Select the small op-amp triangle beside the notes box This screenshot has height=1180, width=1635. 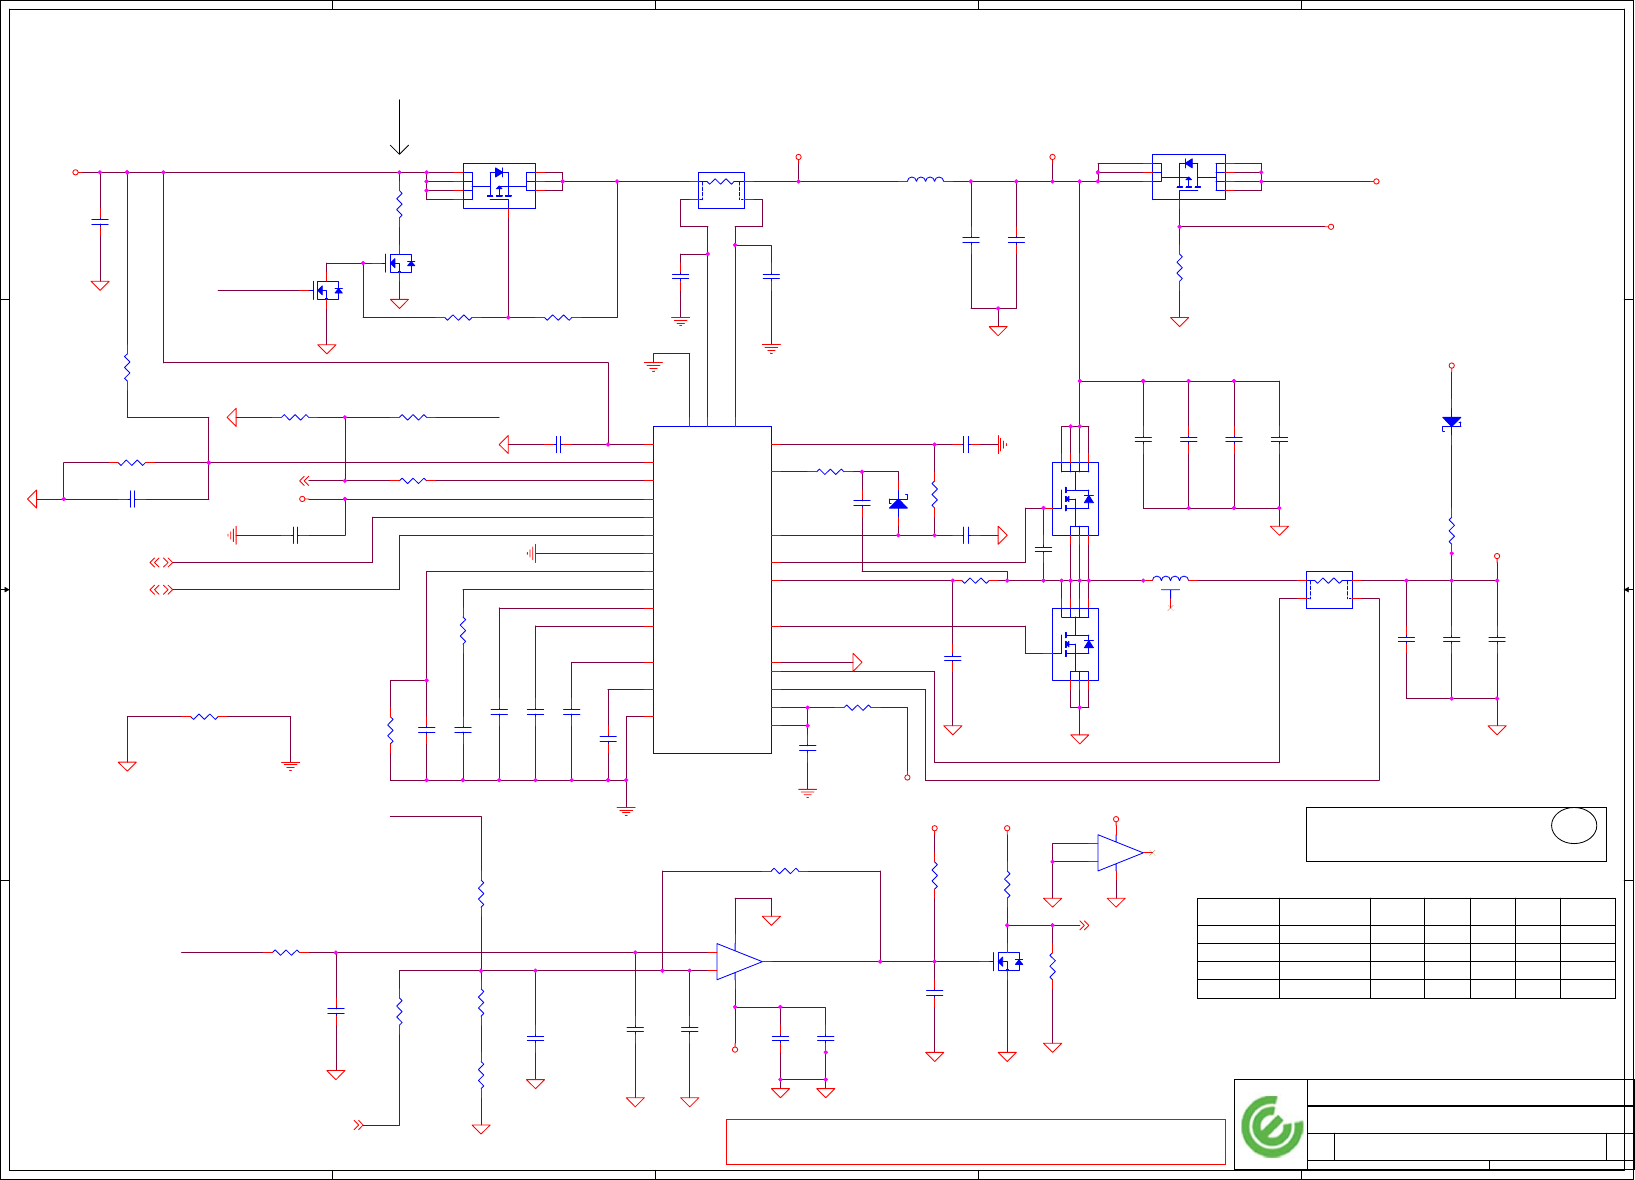(x=1120, y=852)
